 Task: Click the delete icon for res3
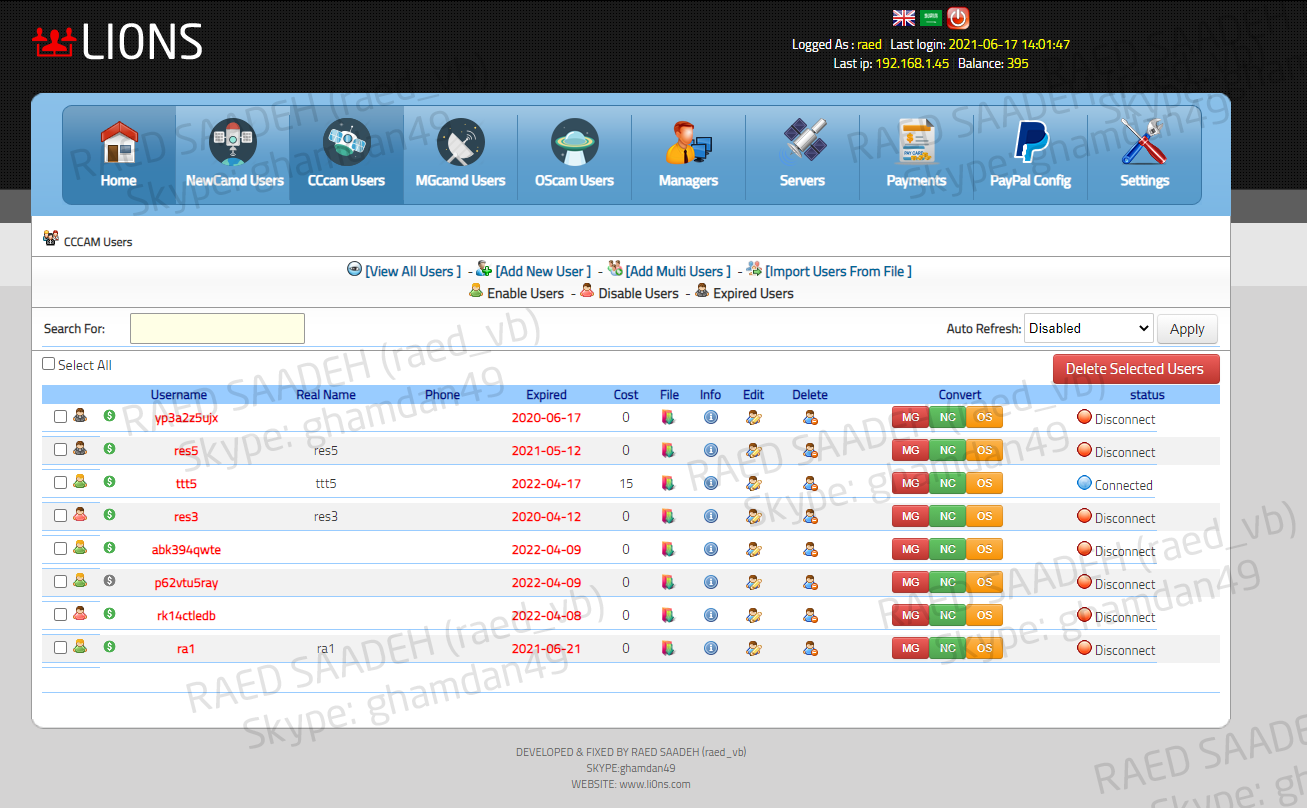(810, 516)
